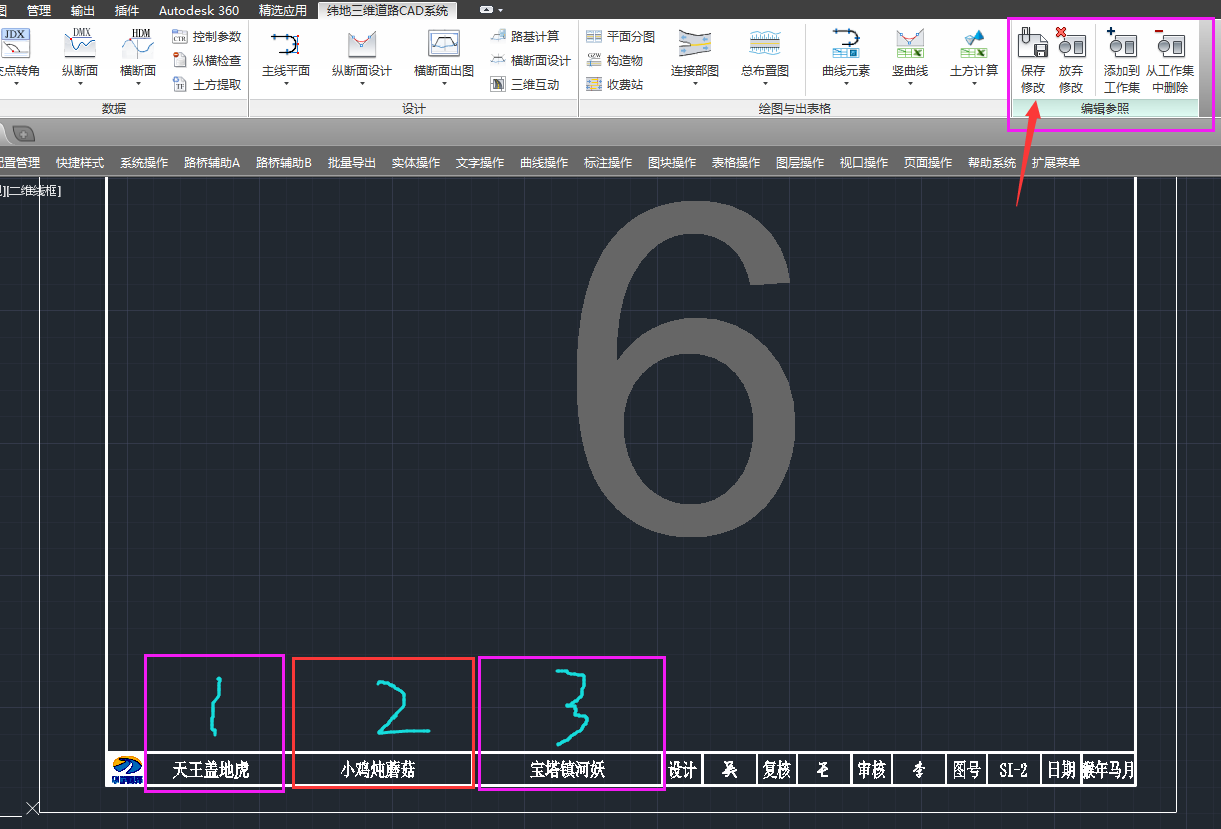The height and width of the screenshot is (829, 1221).
Task: Open the 批量导出 menu
Action: pyautogui.click(x=352, y=163)
